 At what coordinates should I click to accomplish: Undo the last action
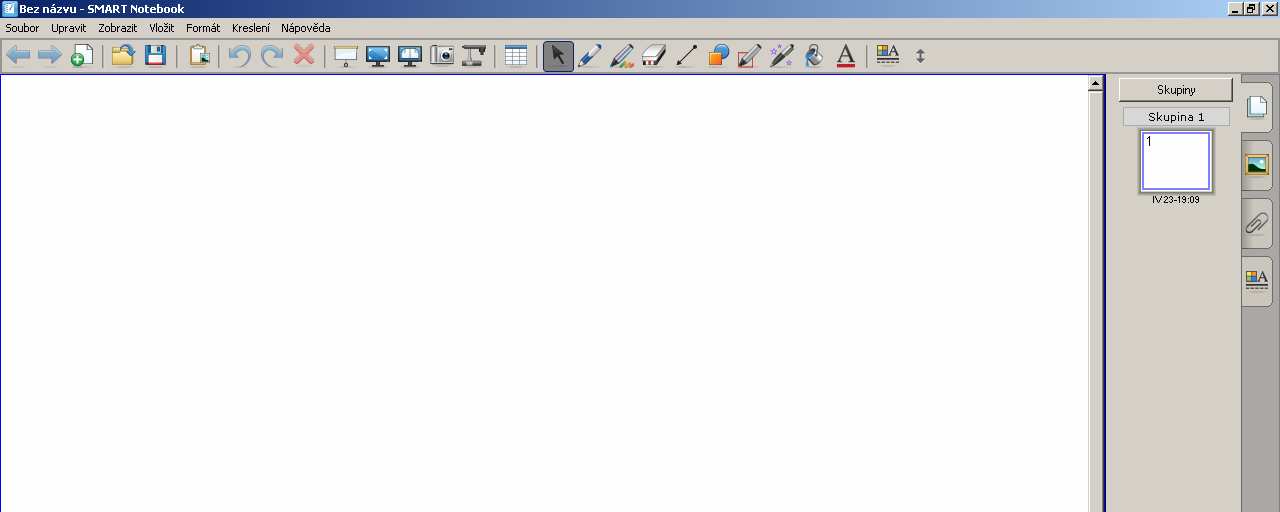click(x=240, y=56)
